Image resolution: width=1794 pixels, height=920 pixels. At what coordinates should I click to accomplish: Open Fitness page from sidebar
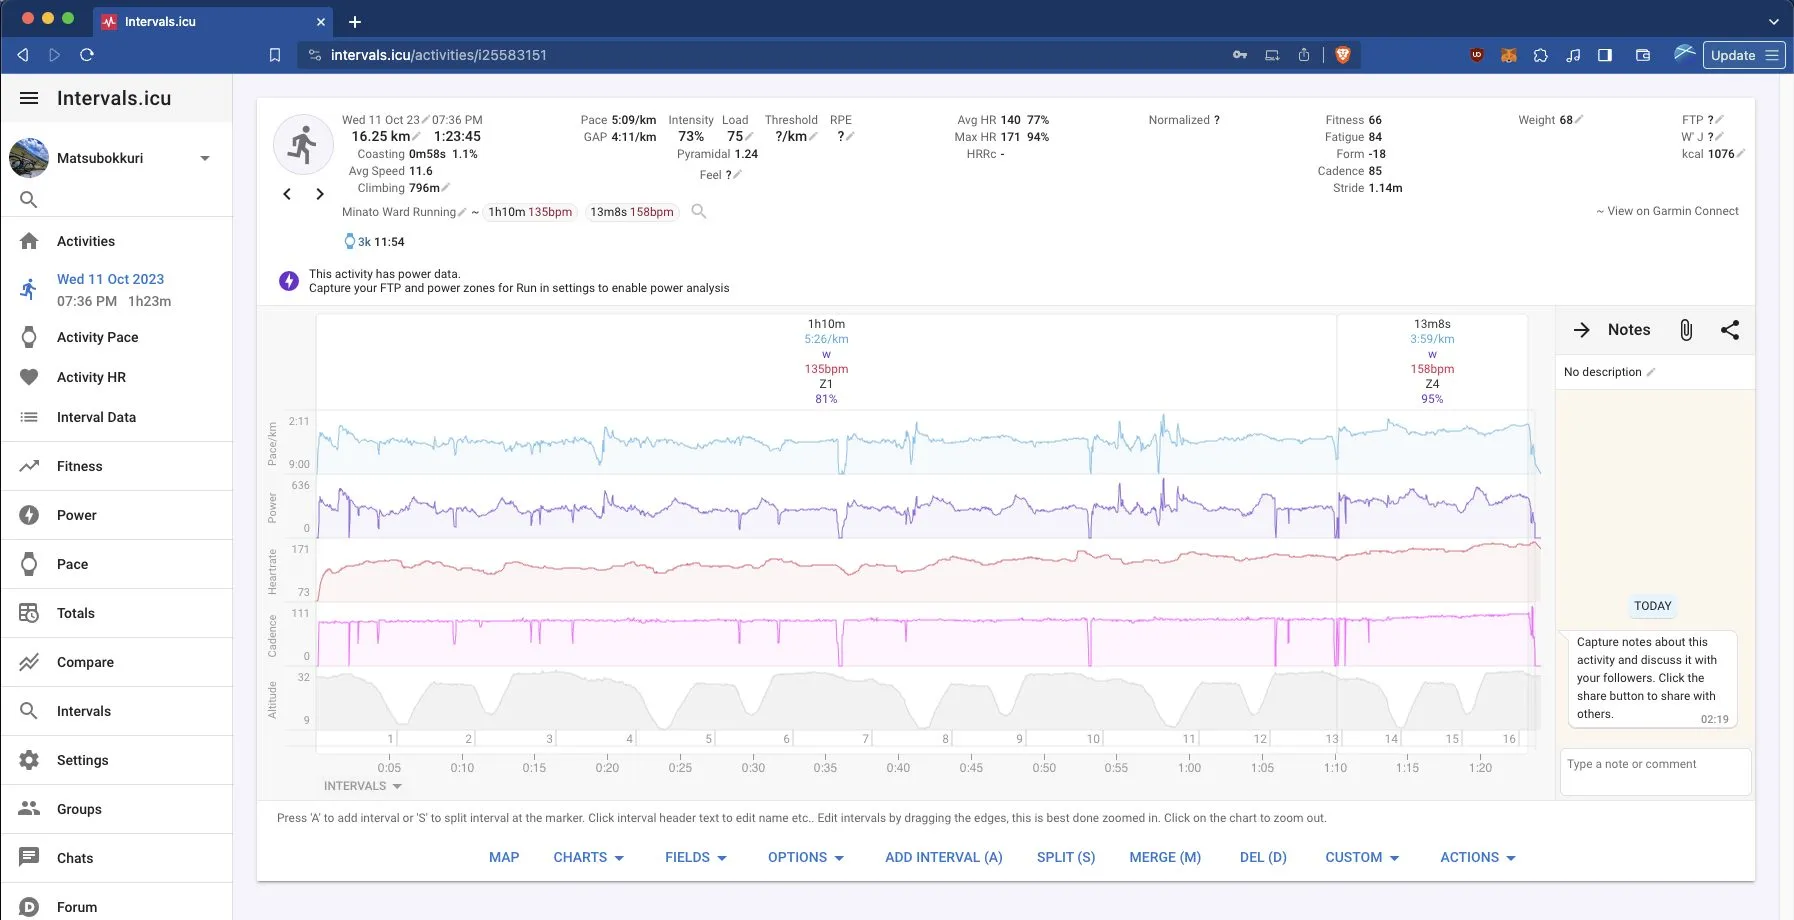79,466
